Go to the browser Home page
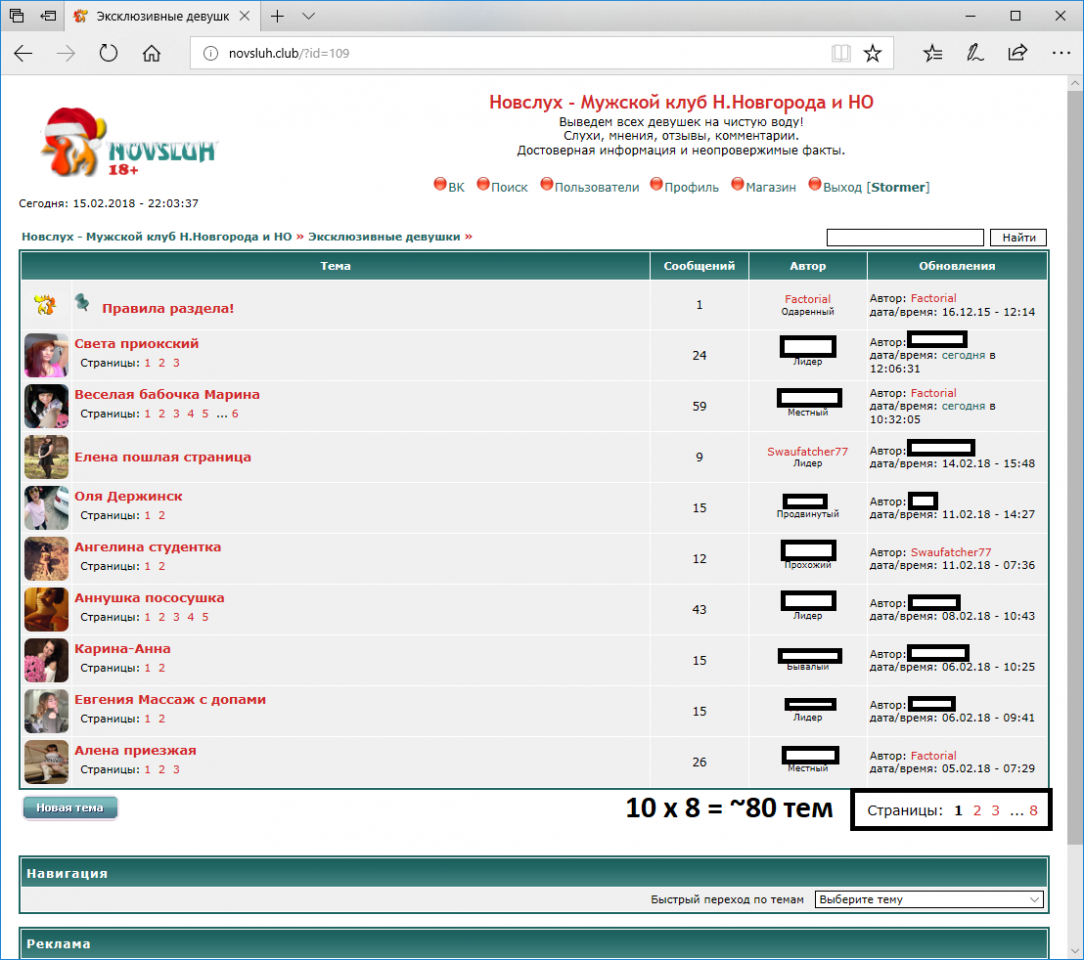Image resolution: width=1084 pixels, height=960 pixels. (151, 53)
